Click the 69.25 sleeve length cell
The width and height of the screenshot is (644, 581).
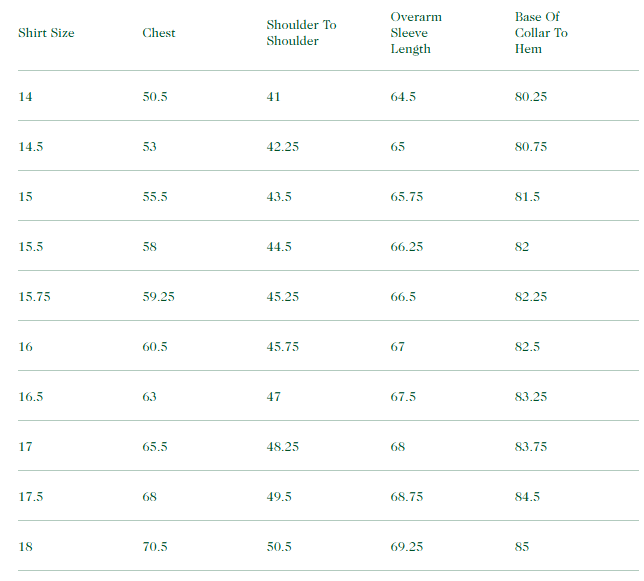coord(407,547)
